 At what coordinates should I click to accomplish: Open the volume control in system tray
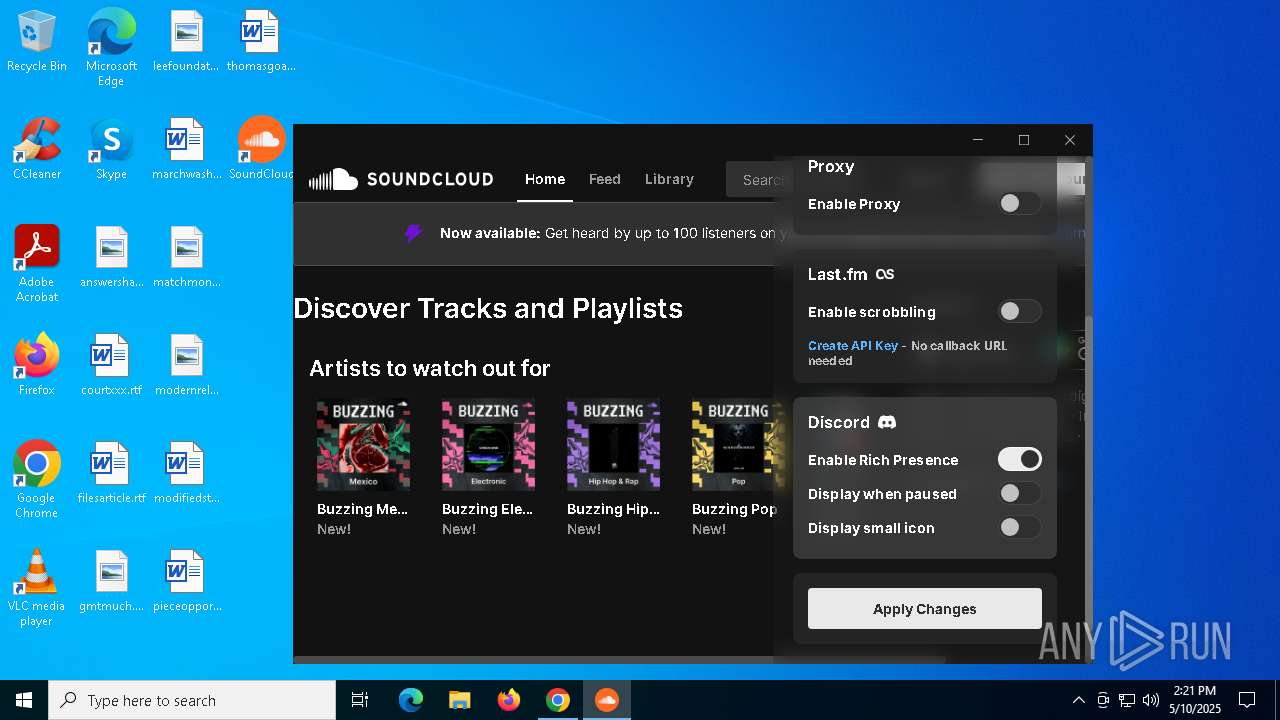click(1151, 700)
